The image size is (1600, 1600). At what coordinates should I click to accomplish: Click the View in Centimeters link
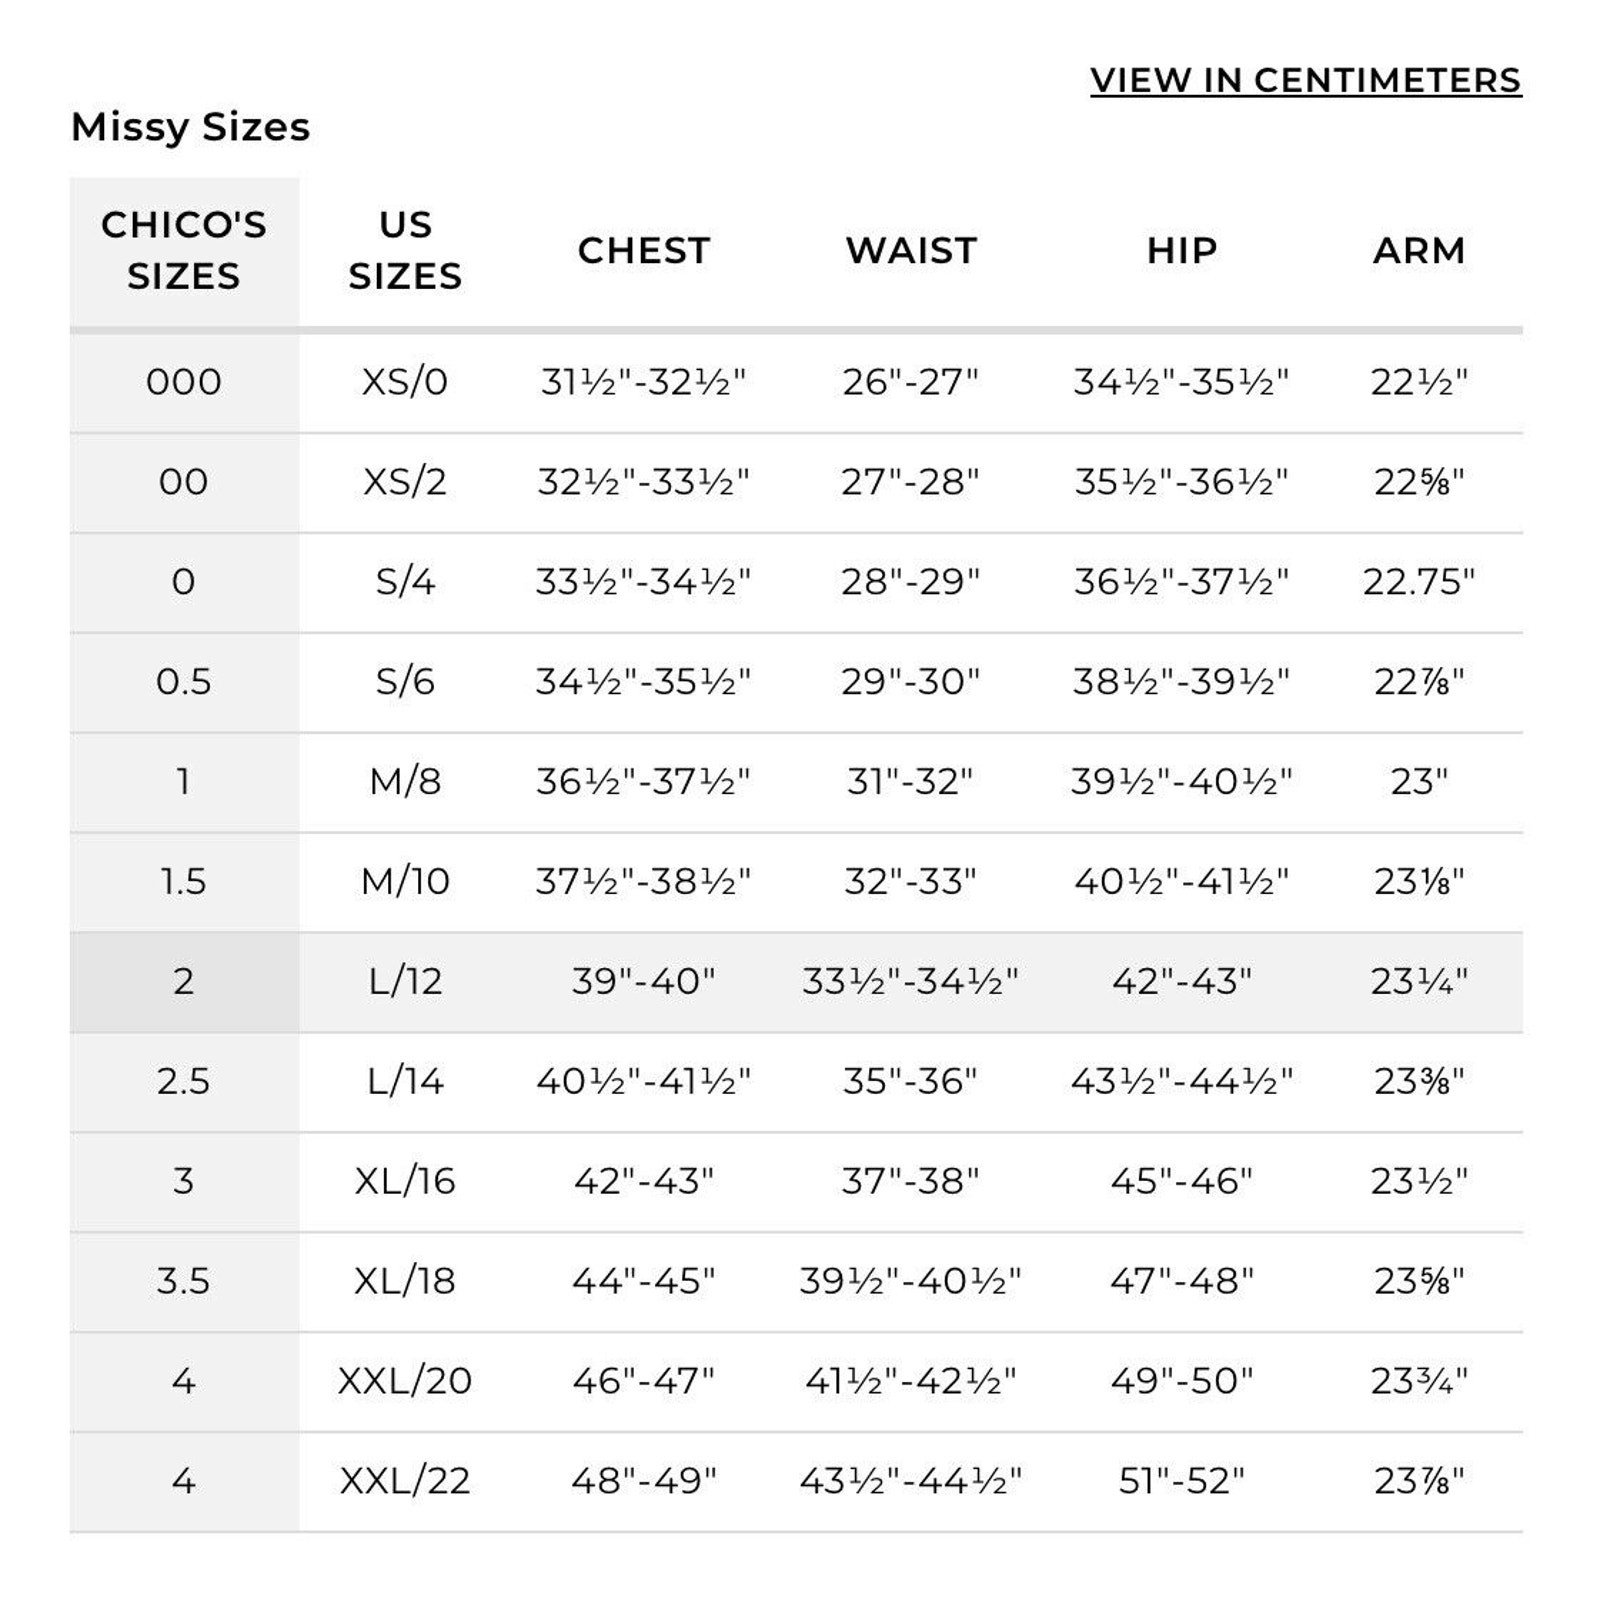tap(1305, 81)
